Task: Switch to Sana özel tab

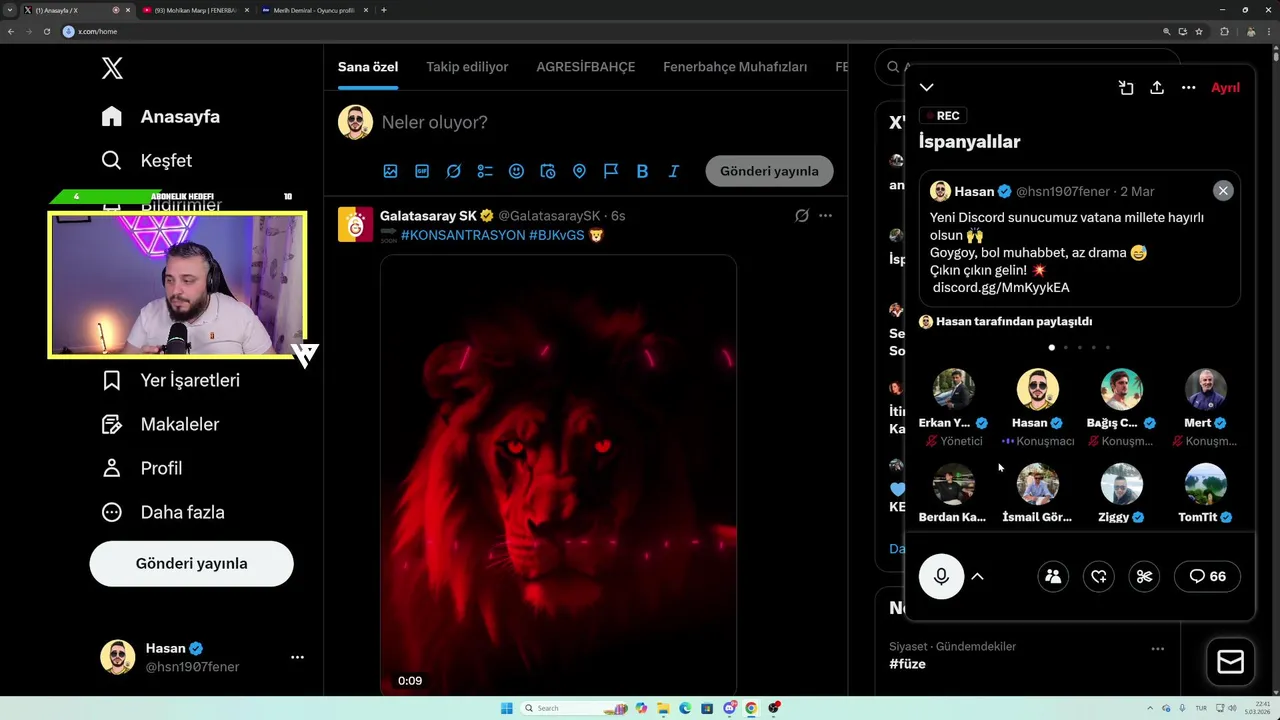Action: click(x=368, y=67)
